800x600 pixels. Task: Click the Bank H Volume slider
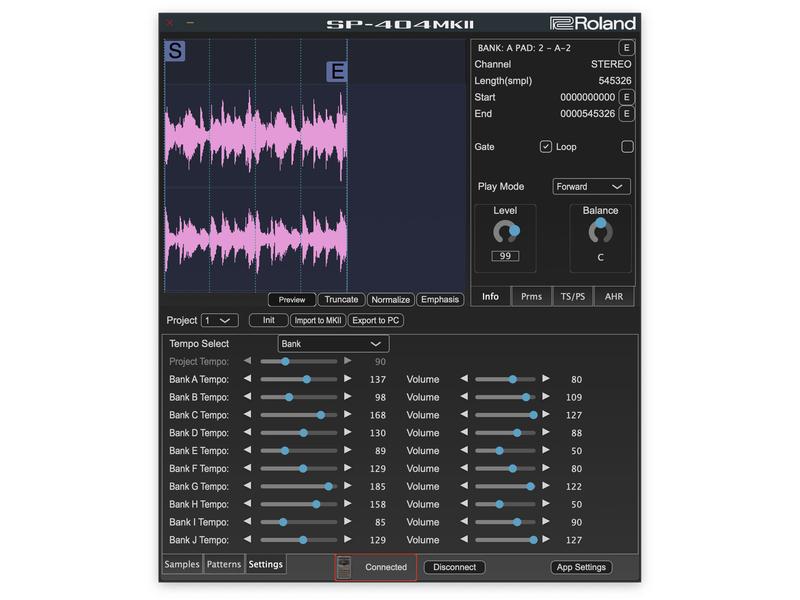[x=505, y=504]
